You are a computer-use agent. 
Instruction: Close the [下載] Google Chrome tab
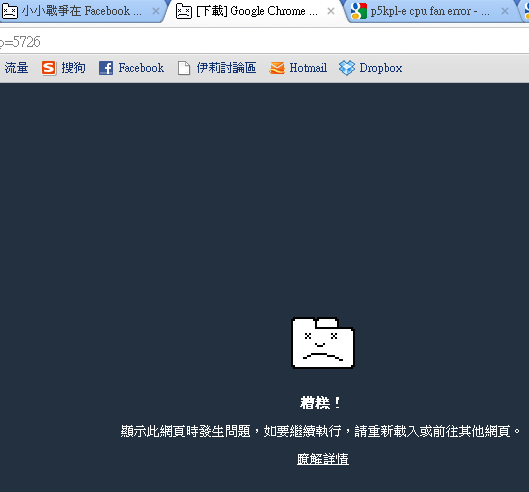coord(331,11)
